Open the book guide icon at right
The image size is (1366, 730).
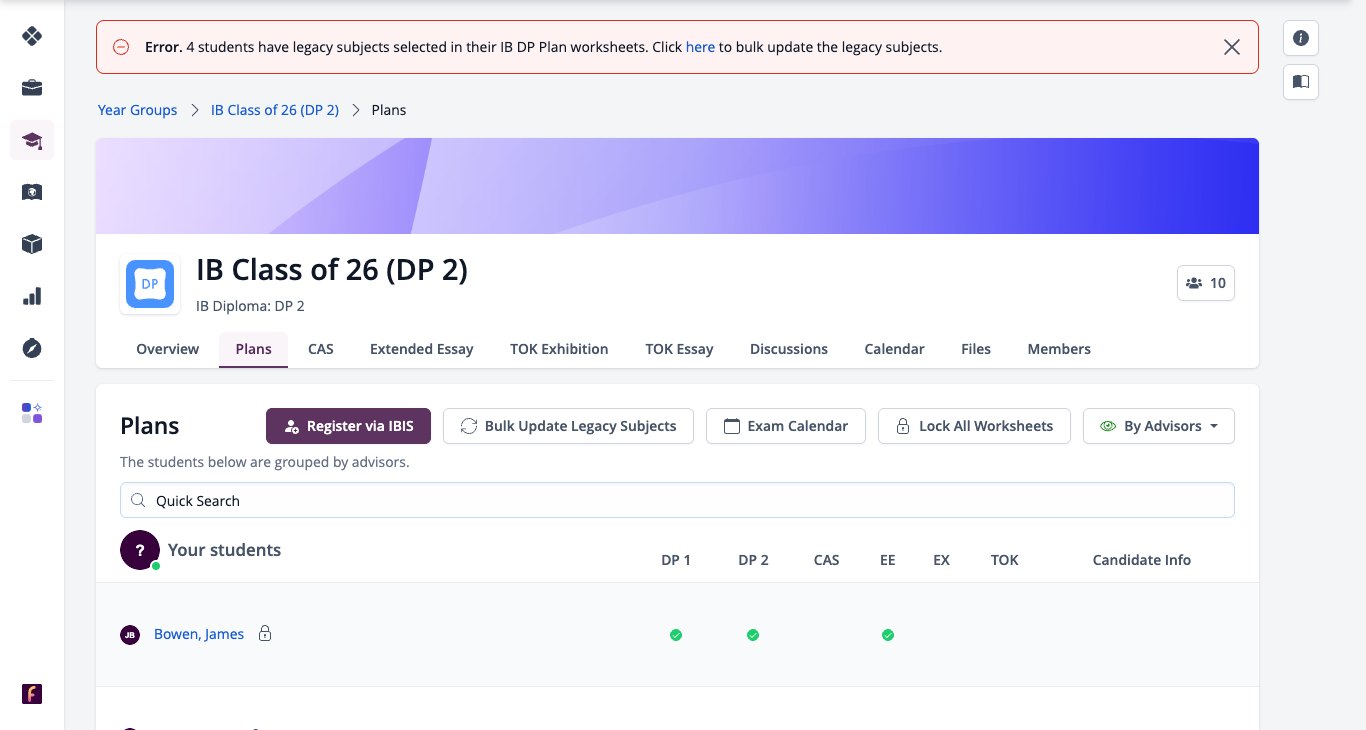click(1301, 82)
